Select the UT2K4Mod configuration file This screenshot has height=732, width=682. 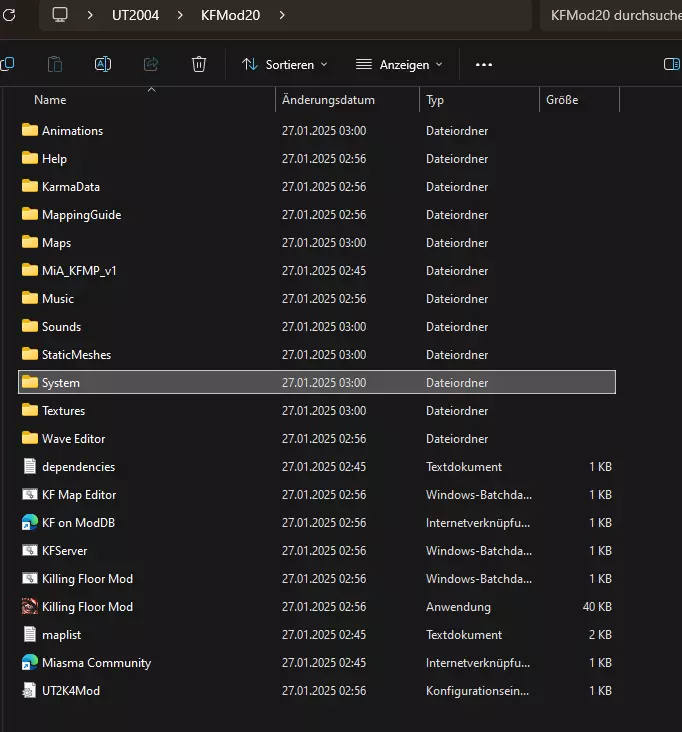[x=70, y=691]
